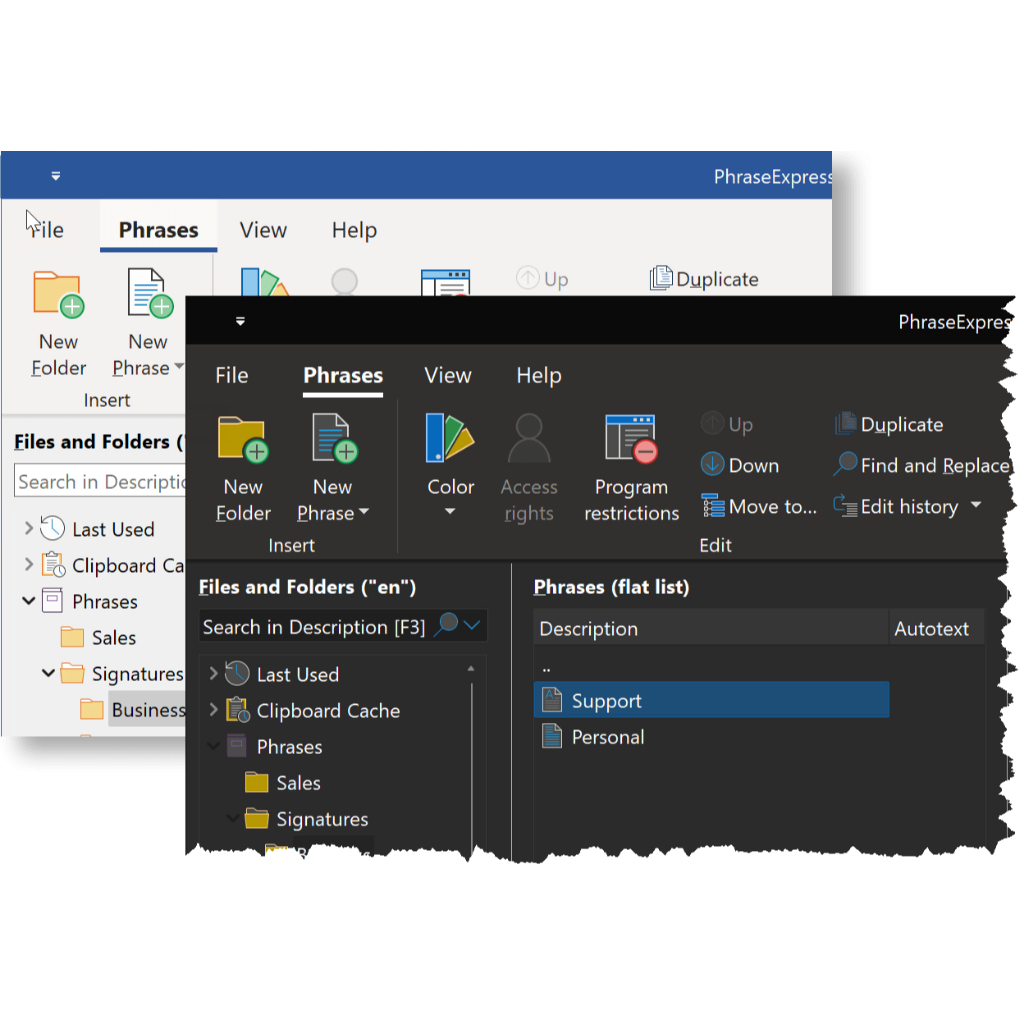Open search options chevron in dark window
Image resolution: width=1024 pixels, height=1024 pixels.
(x=472, y=625)
